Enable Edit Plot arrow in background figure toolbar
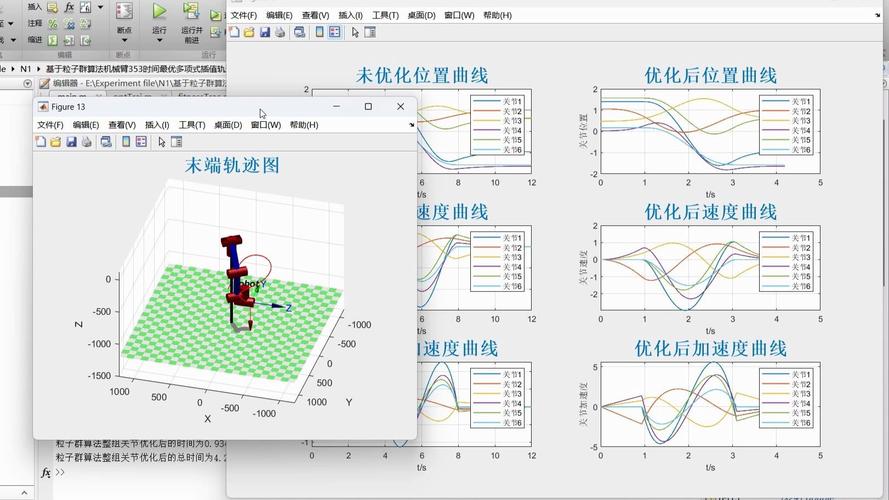This screenshot has width=889, height=500. (x=355, y=32)
